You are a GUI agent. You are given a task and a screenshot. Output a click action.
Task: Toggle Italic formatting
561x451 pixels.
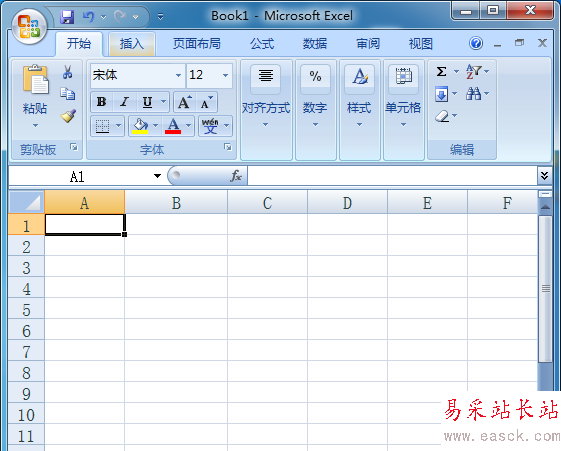(125, 102)
